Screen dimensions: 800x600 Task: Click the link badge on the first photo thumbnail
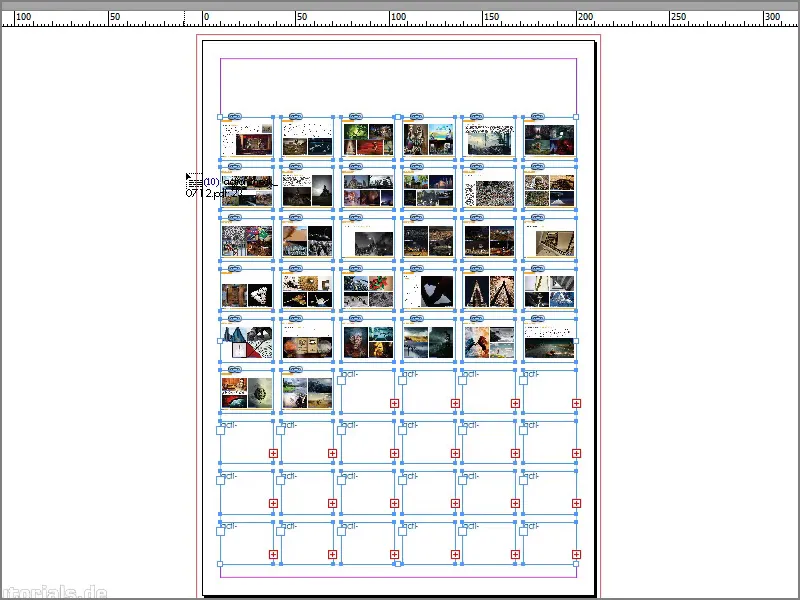pos(234,116)
